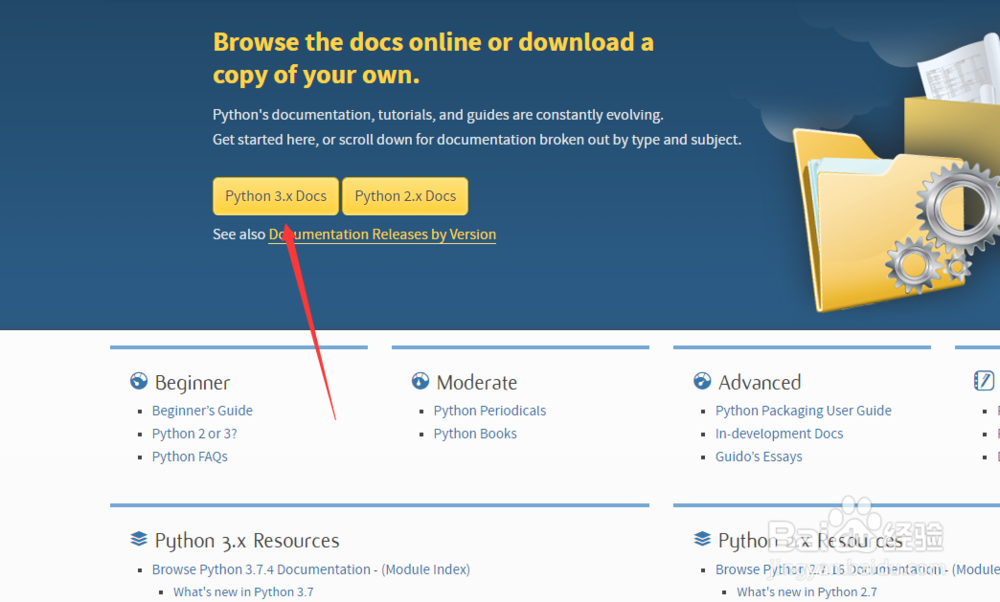The image size is (1000, 602).
Task: Click the Python 2.x Resources heading
Action: pyautogui.click(x=810, y=541)
